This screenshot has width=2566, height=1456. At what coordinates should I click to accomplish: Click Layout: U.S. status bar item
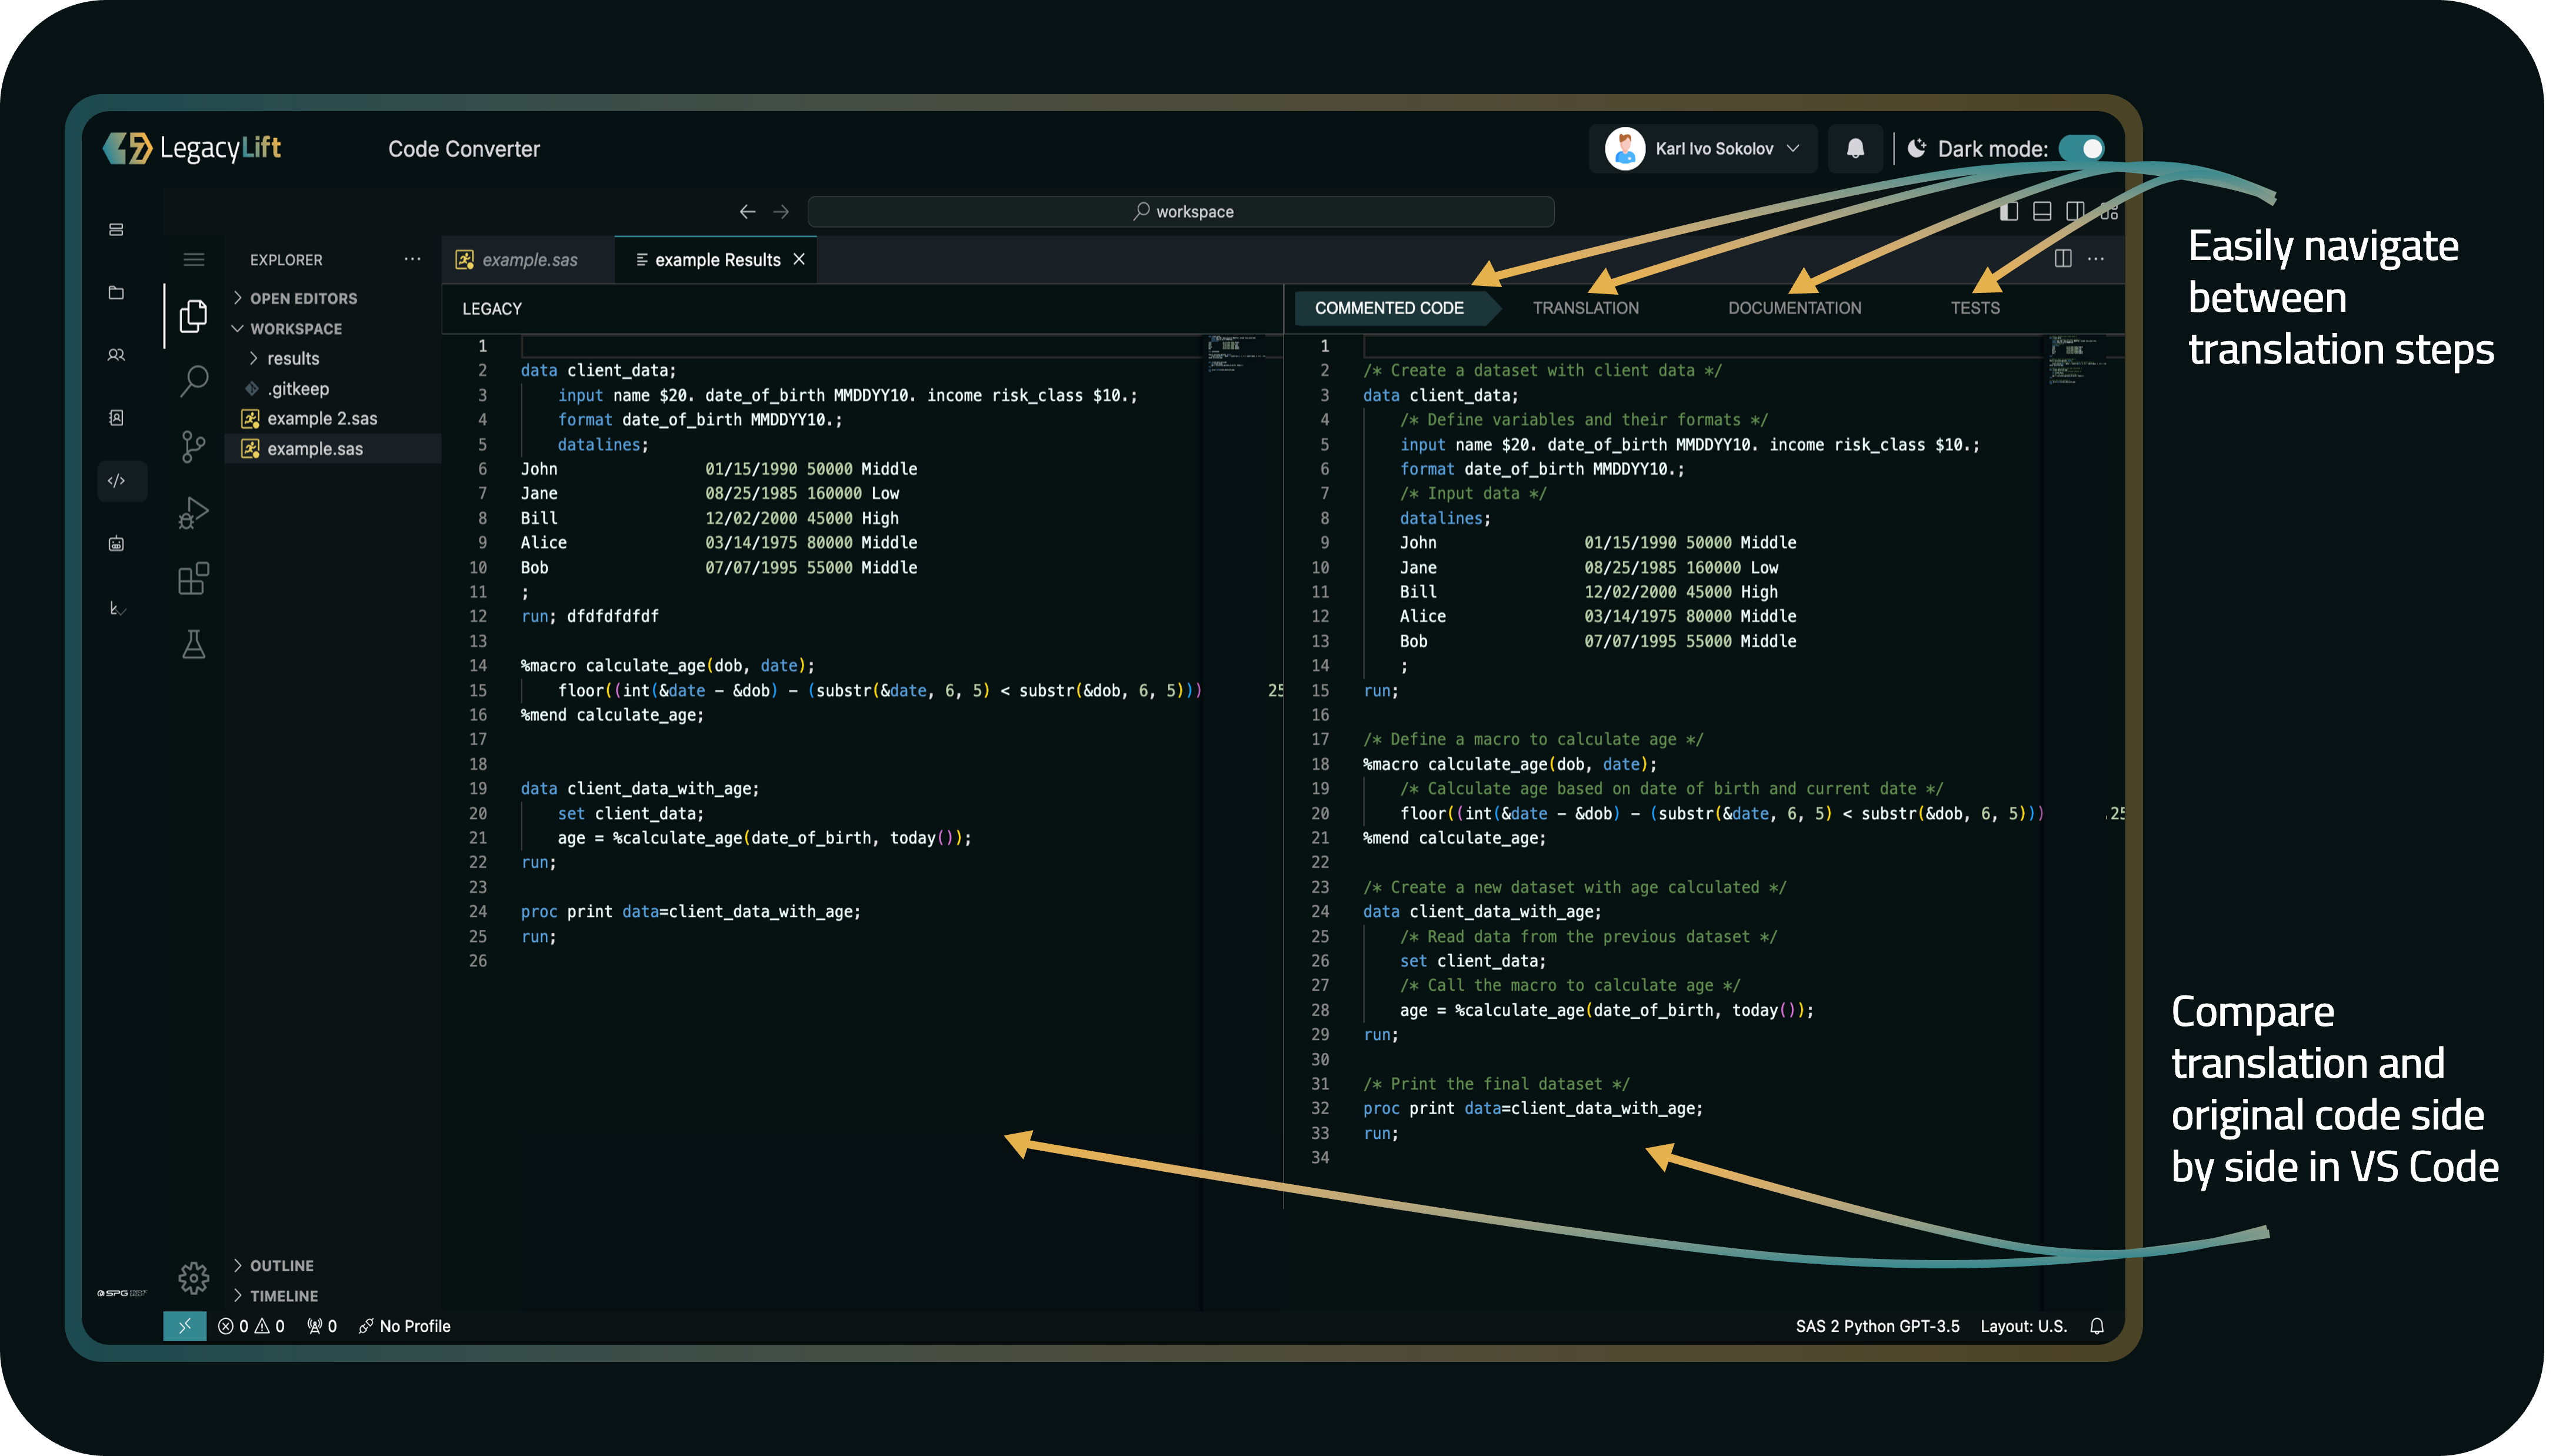(x=2023, y=1326)
